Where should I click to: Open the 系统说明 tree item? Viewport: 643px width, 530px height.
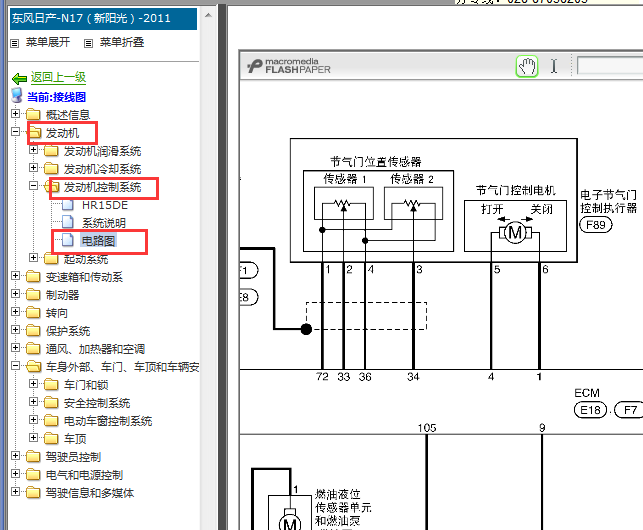point(104,223)
